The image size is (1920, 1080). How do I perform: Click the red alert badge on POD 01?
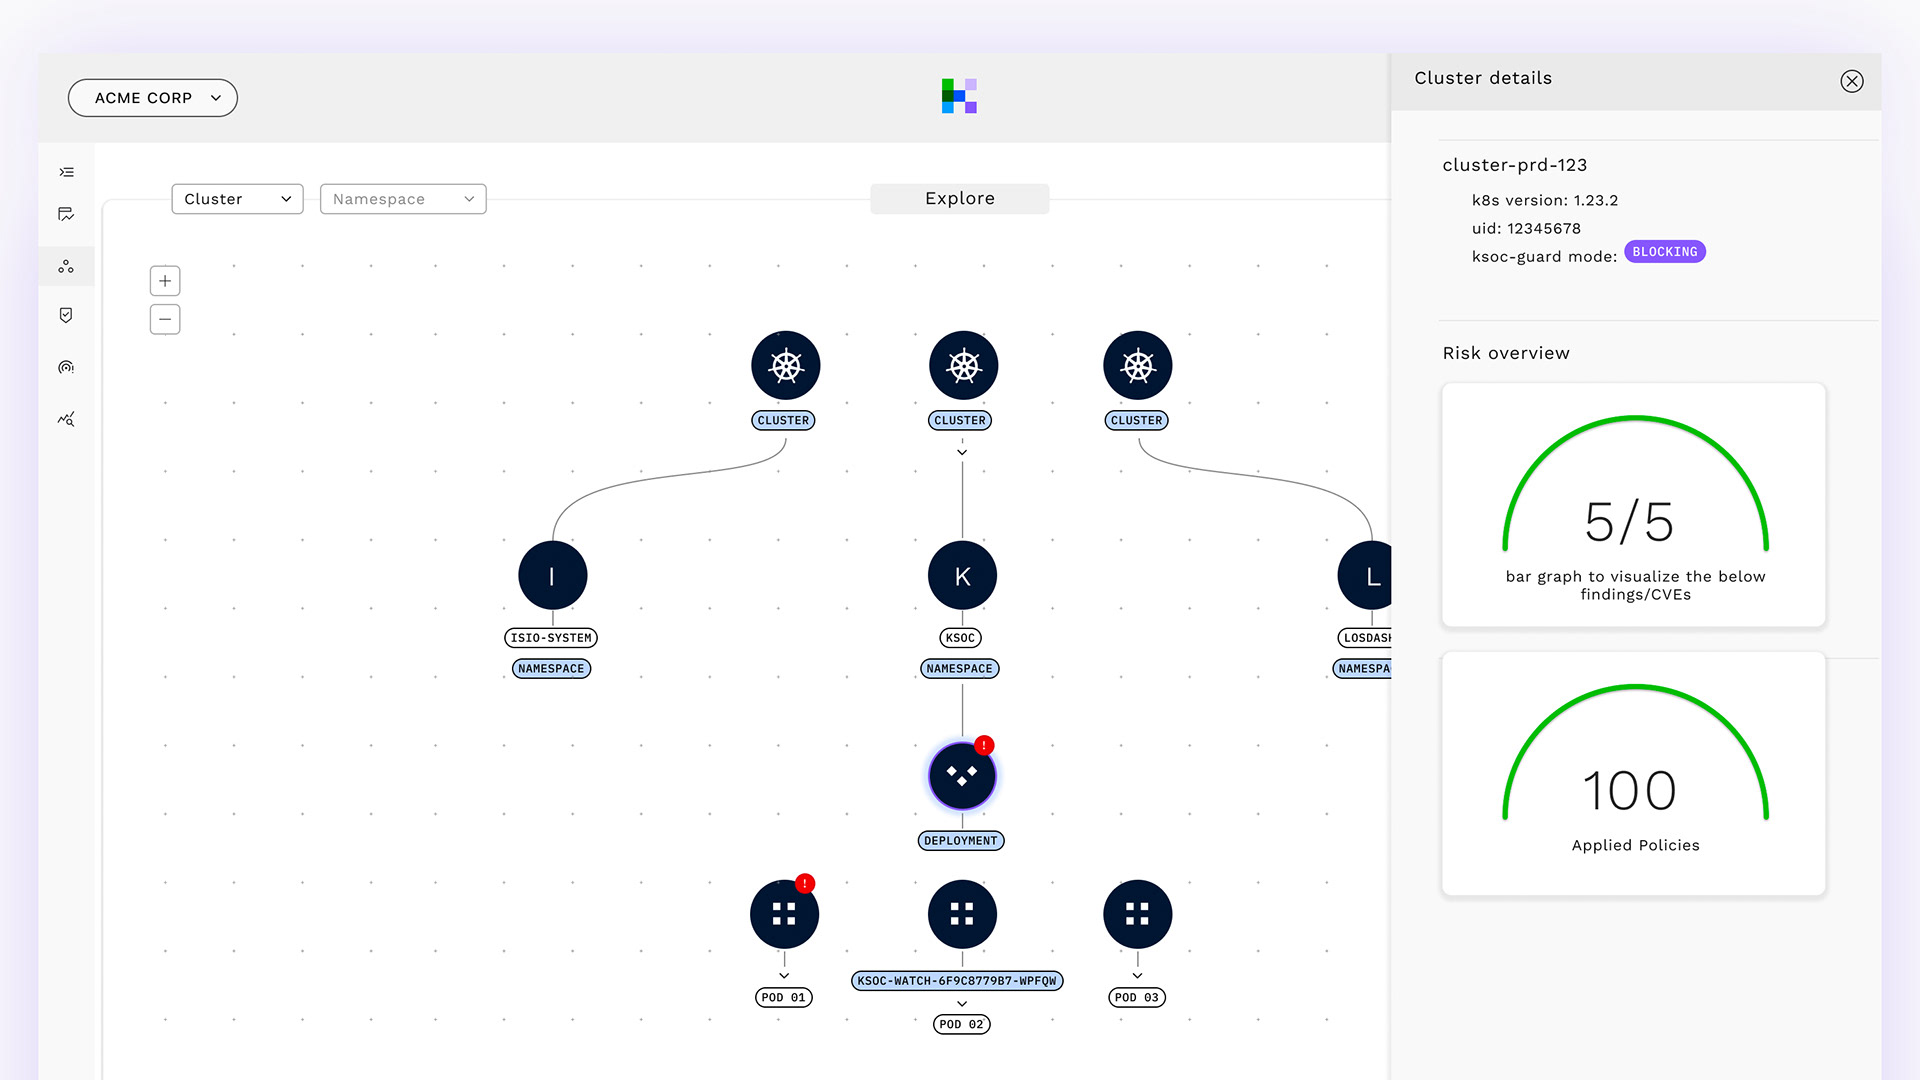point(805,883)
